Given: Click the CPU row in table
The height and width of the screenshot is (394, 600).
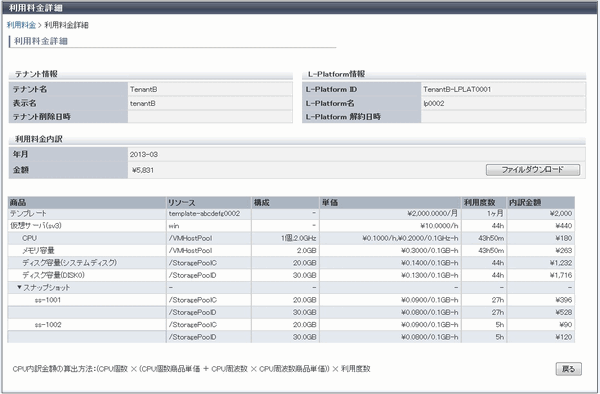Looking at the screenshot, I should [x=291, y=238].
